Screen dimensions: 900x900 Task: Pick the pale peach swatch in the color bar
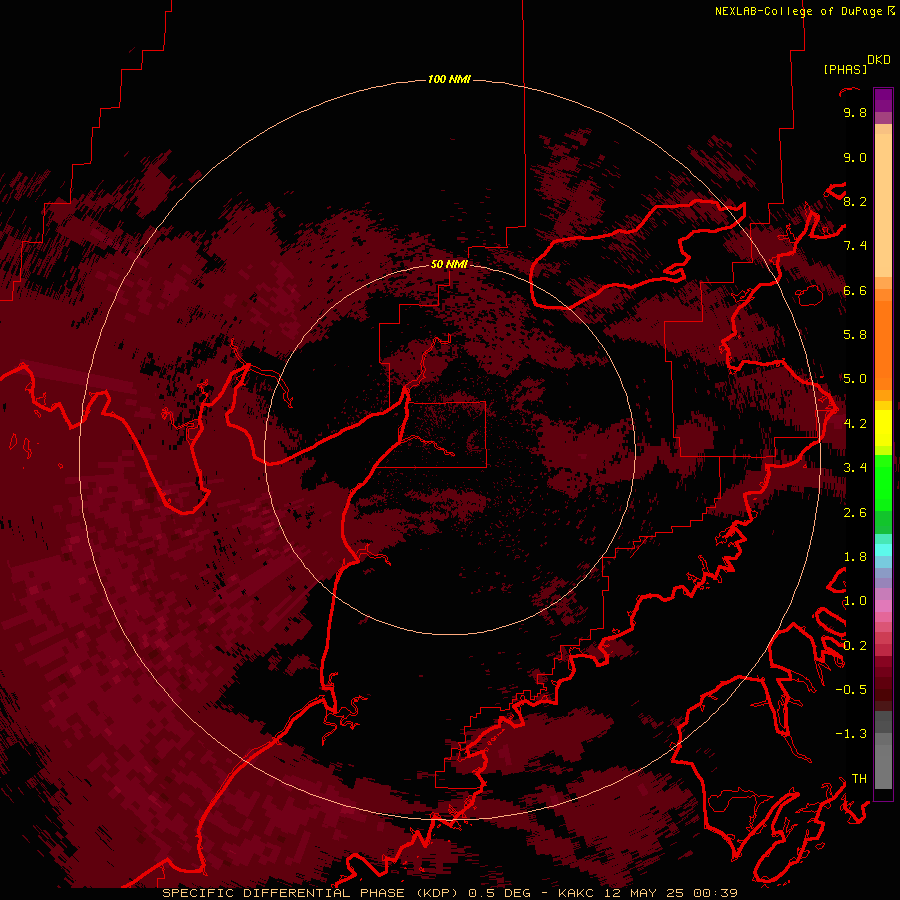tap(883, 205)
